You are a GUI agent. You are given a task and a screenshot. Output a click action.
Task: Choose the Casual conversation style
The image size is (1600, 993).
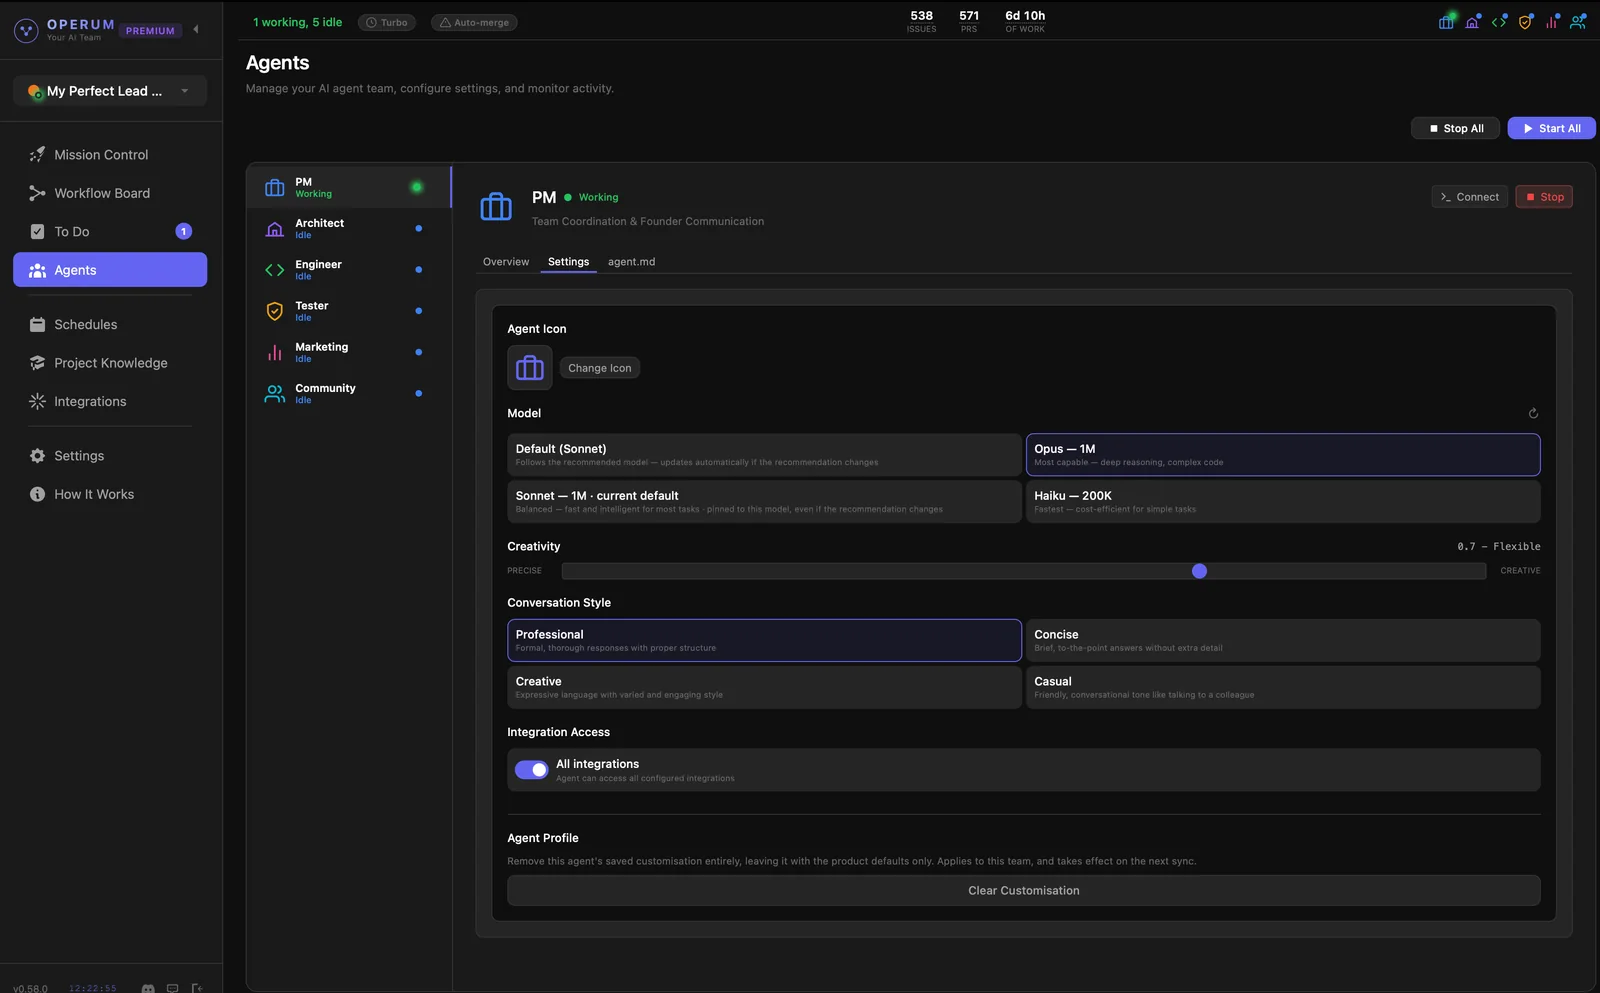pyautogui.click(x=1283, y=687)
